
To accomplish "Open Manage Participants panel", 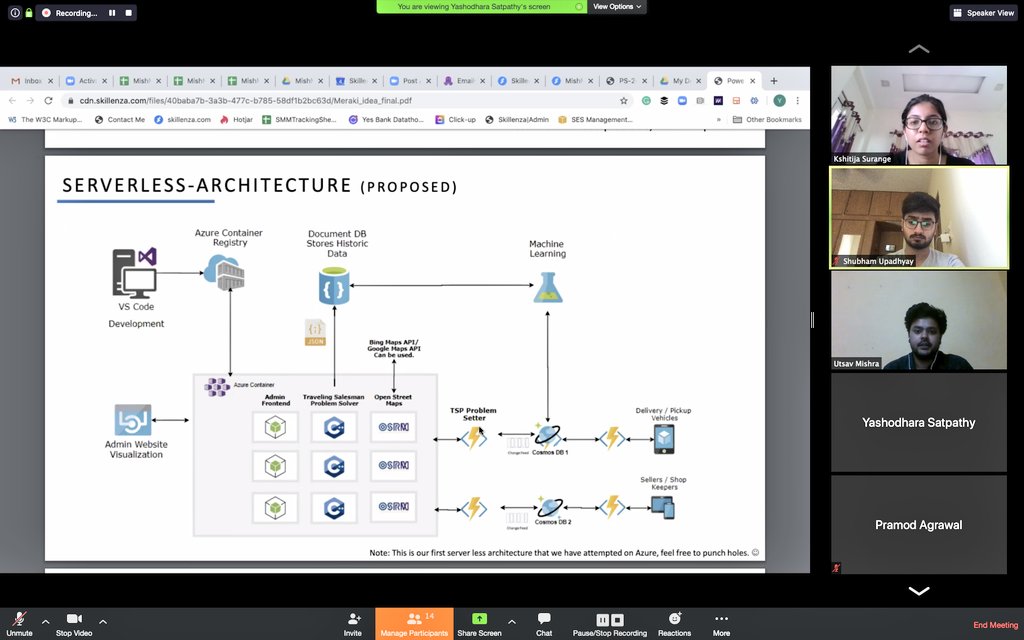I will tap(414, 624).
